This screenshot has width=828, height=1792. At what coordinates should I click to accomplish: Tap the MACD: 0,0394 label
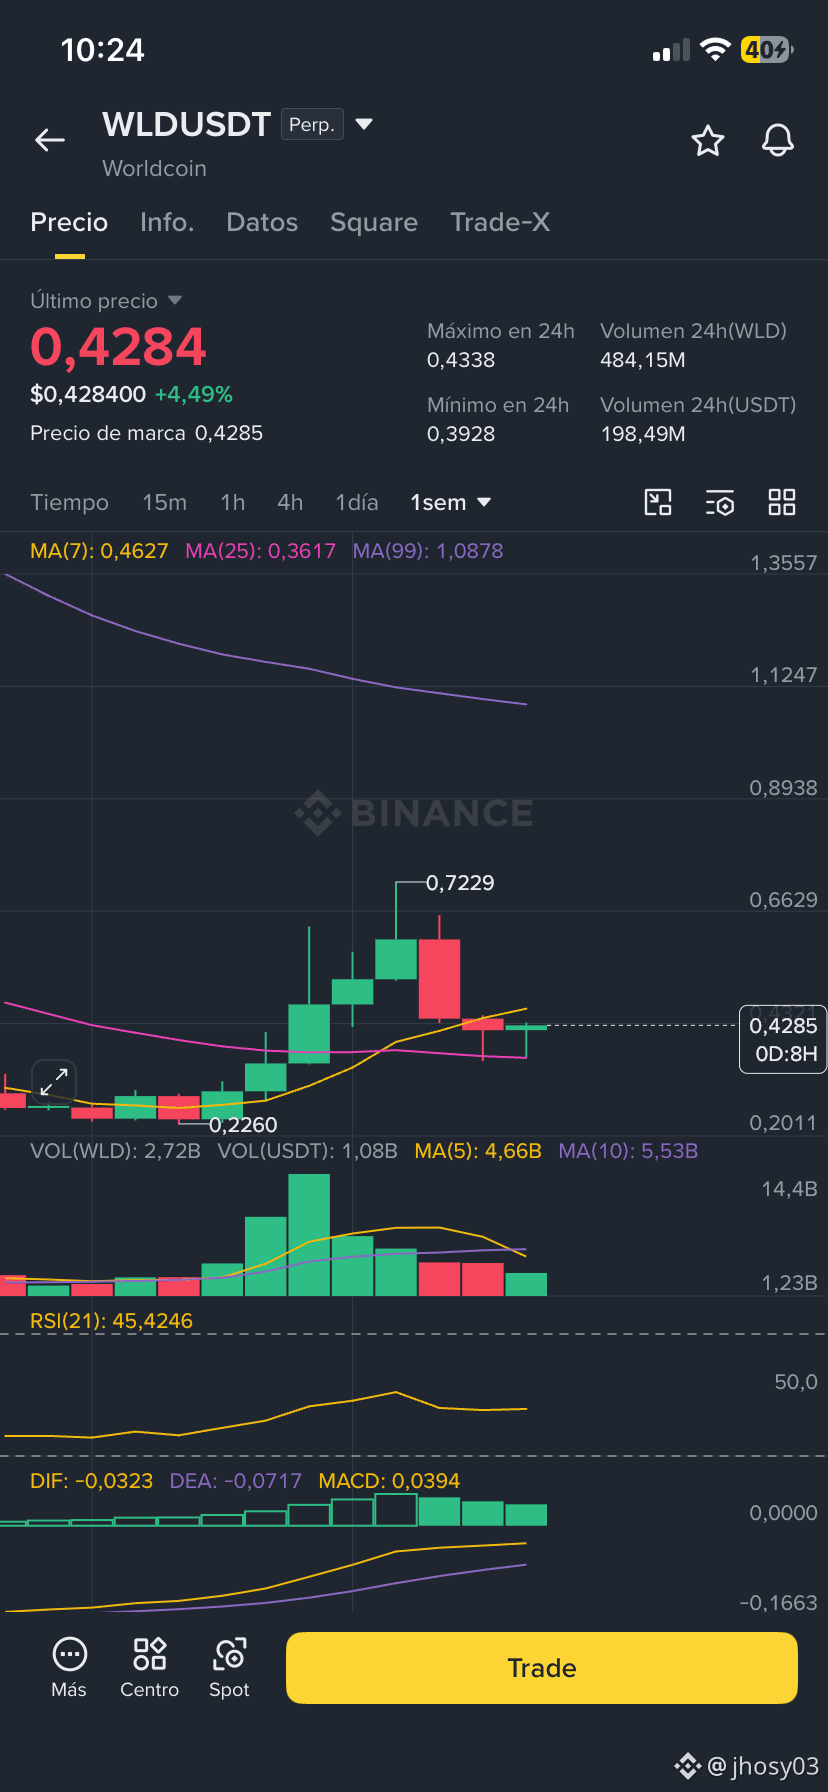(x=389, y=1481)
